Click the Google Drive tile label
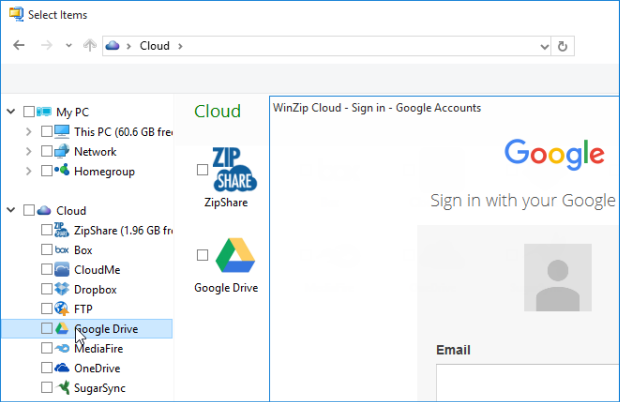The image size is (620, 402). click(x=226, y=288)
